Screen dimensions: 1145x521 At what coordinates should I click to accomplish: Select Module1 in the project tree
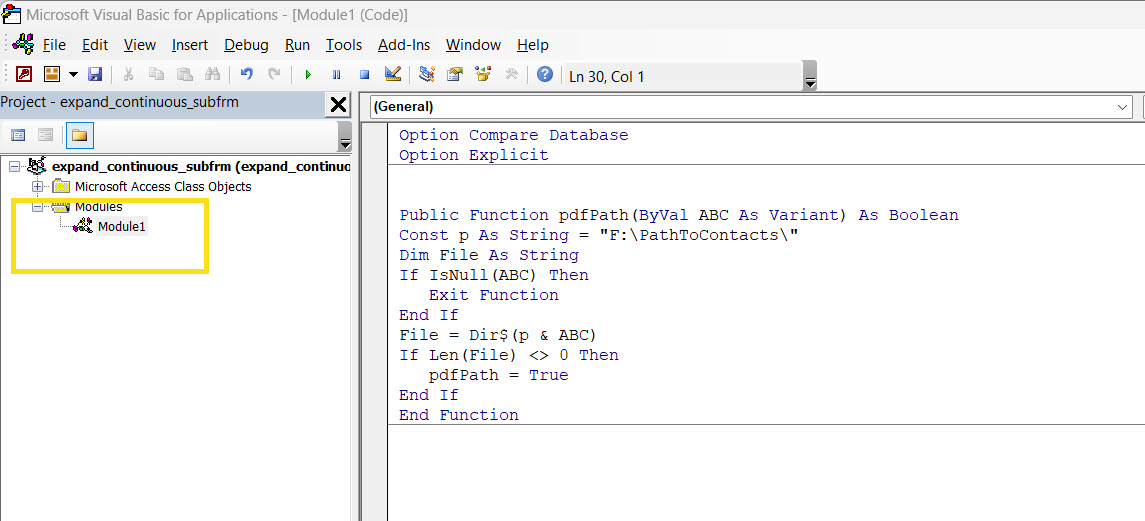coord(121,227)
